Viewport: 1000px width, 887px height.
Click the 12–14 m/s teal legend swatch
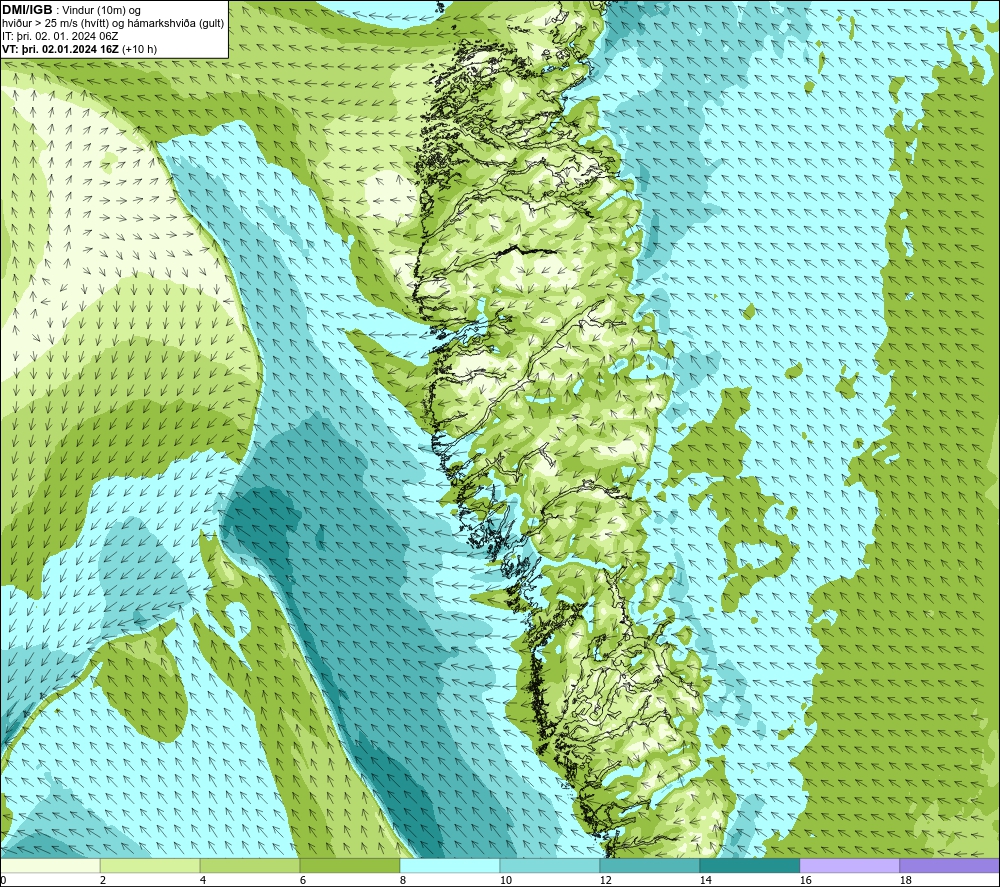click(x=649, y=866)
